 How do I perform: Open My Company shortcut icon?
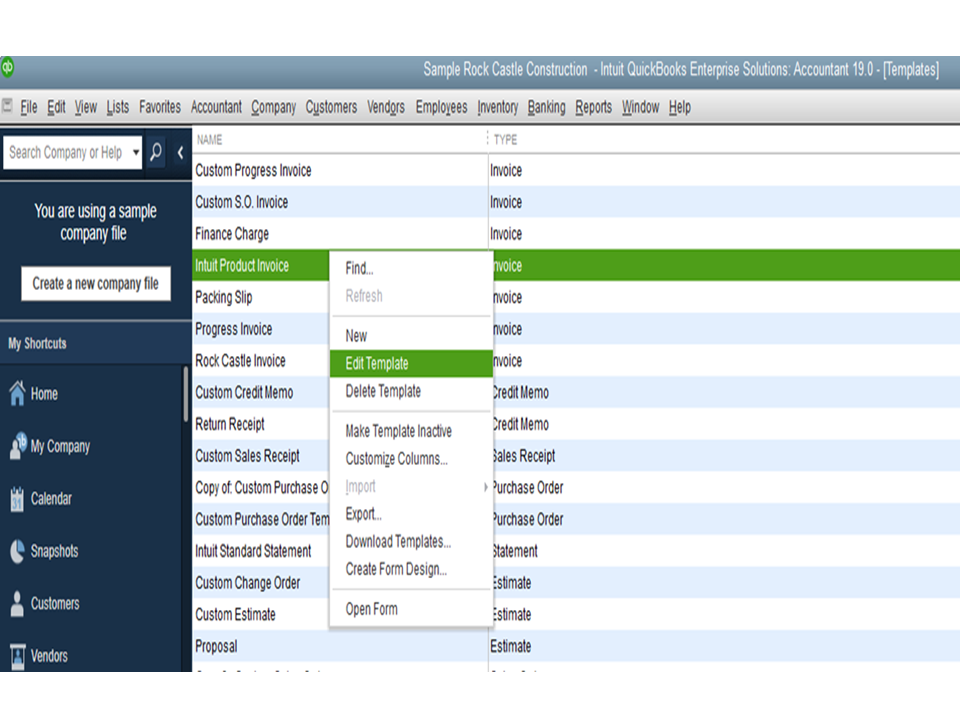tap(18, 446)
